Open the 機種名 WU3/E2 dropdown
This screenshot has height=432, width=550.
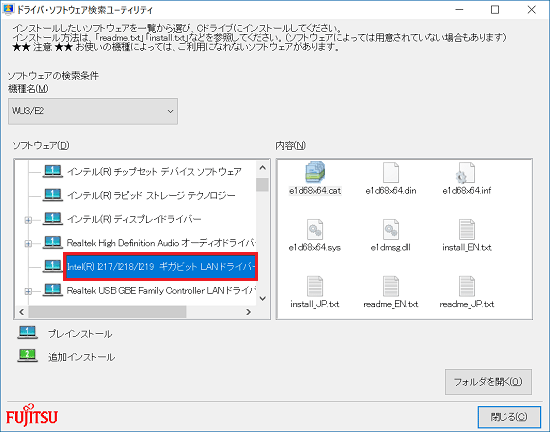tap(93, 111)
